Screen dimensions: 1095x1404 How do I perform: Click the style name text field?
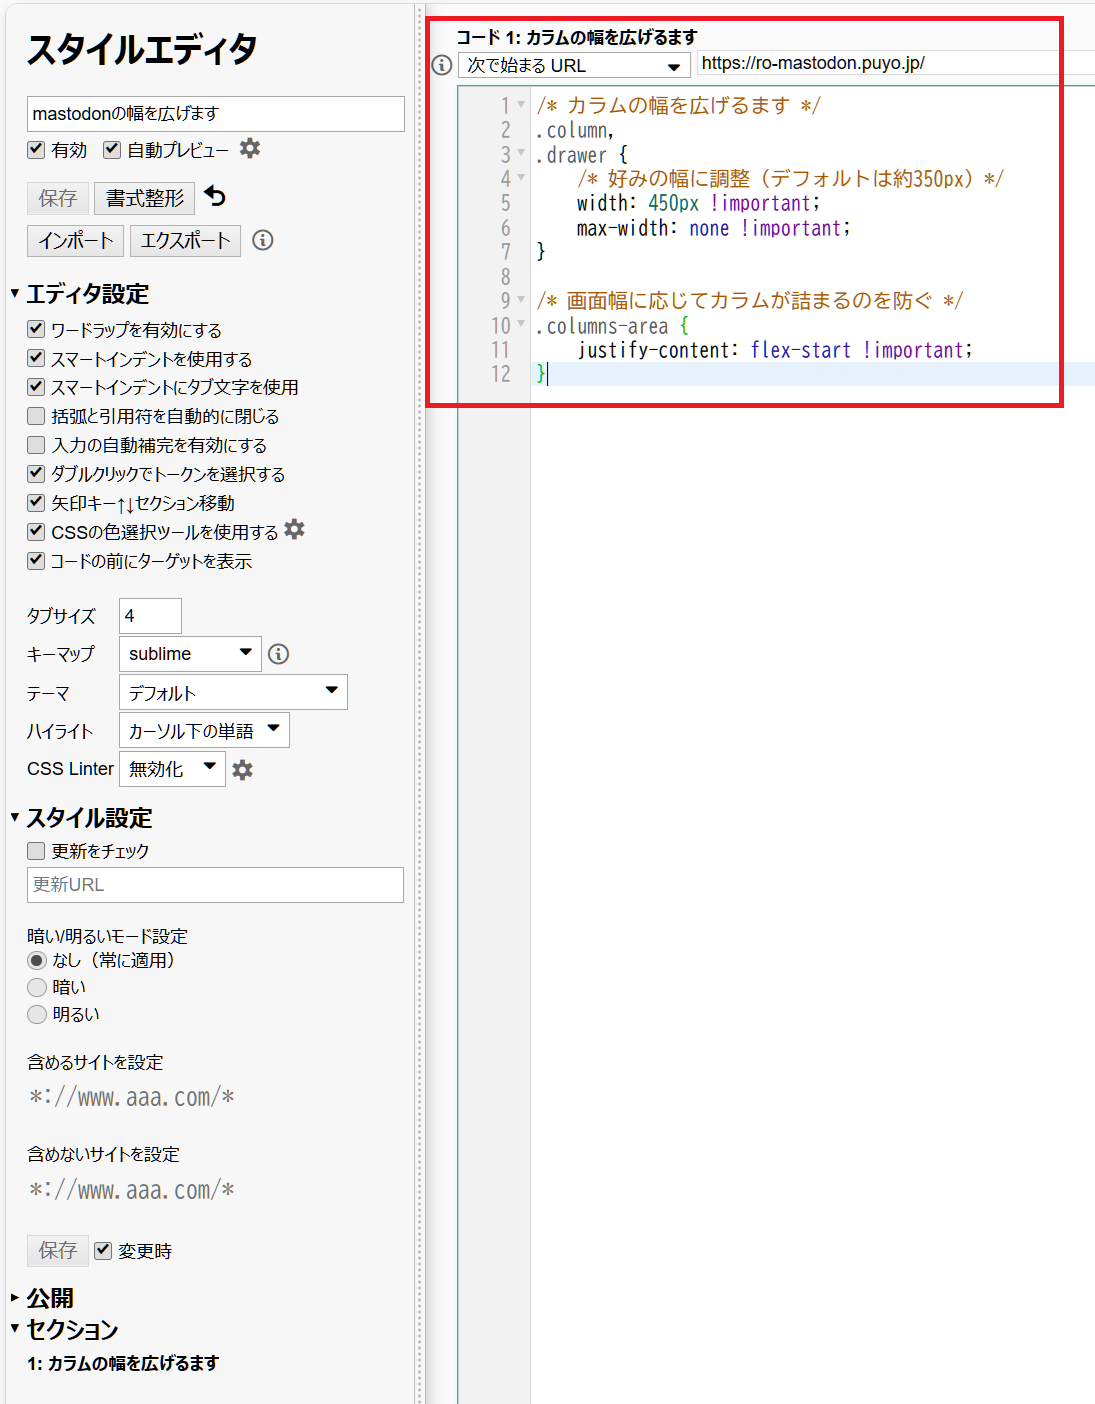point(215,114)
